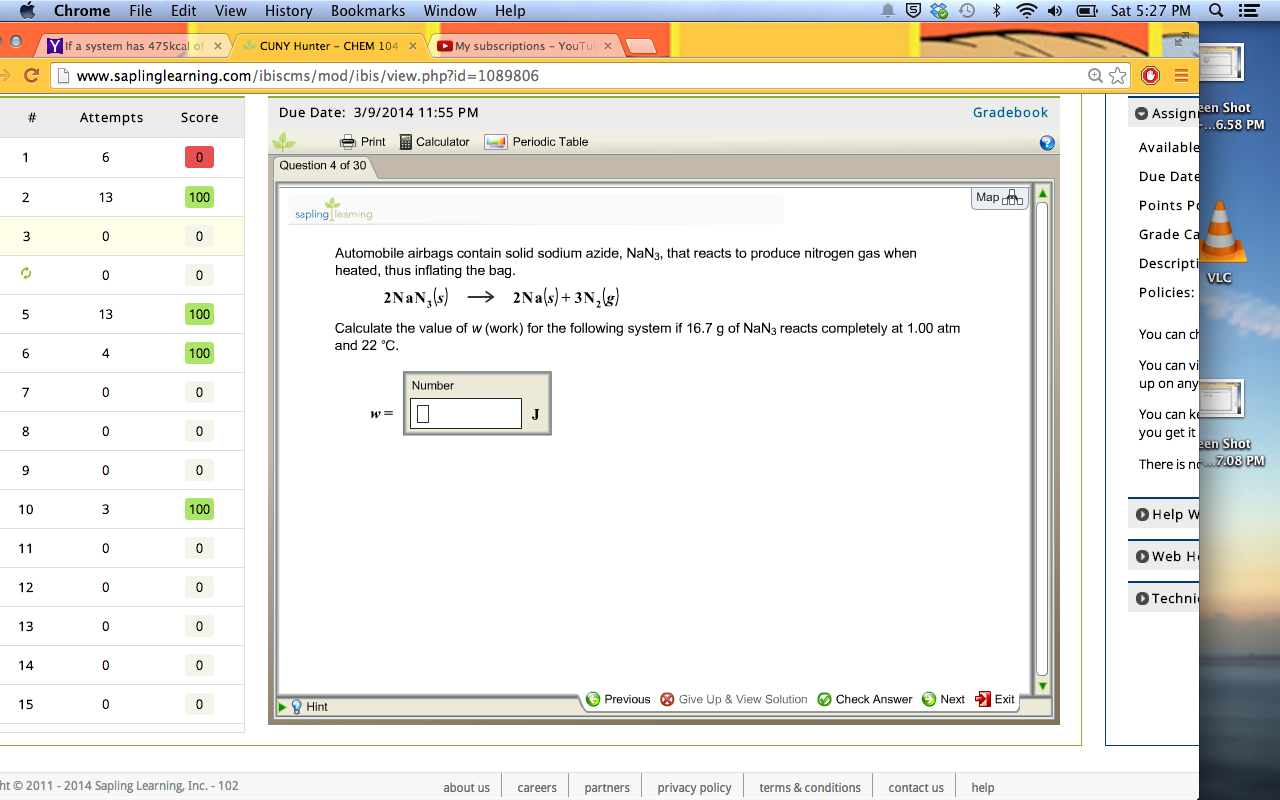Select question 2 row in list
Image resolution: width=1280 pixels, height=800 pixels.
click(x=122, y=197)
